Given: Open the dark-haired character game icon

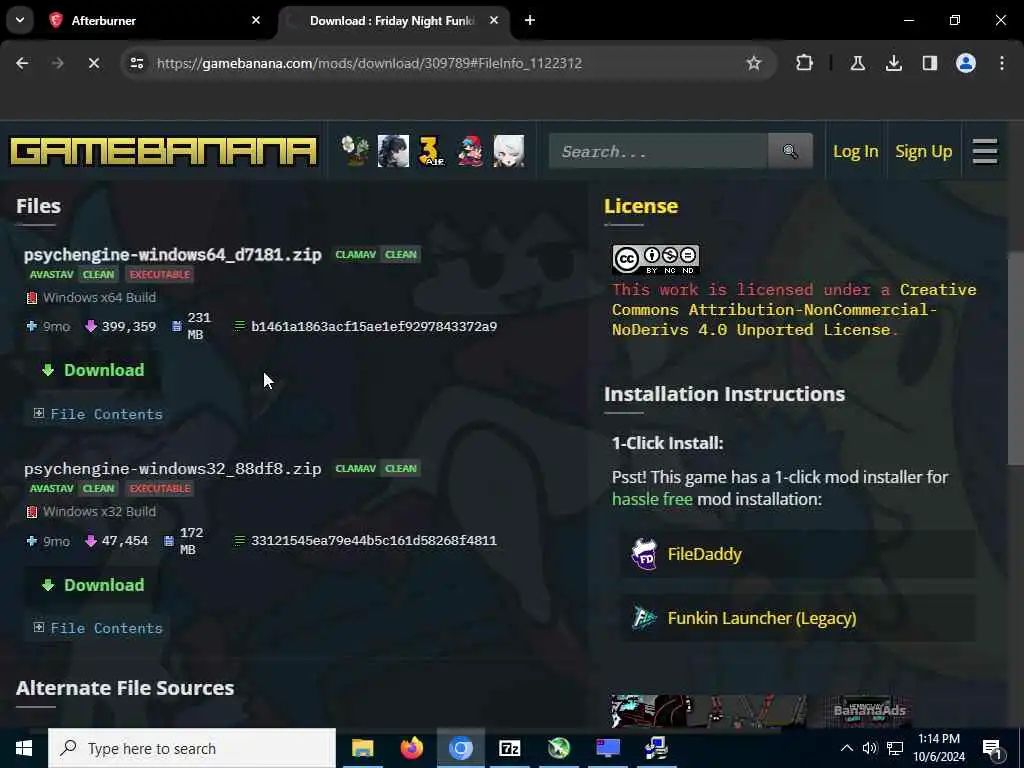Looking at the screenshot, I should click(393, 151).
